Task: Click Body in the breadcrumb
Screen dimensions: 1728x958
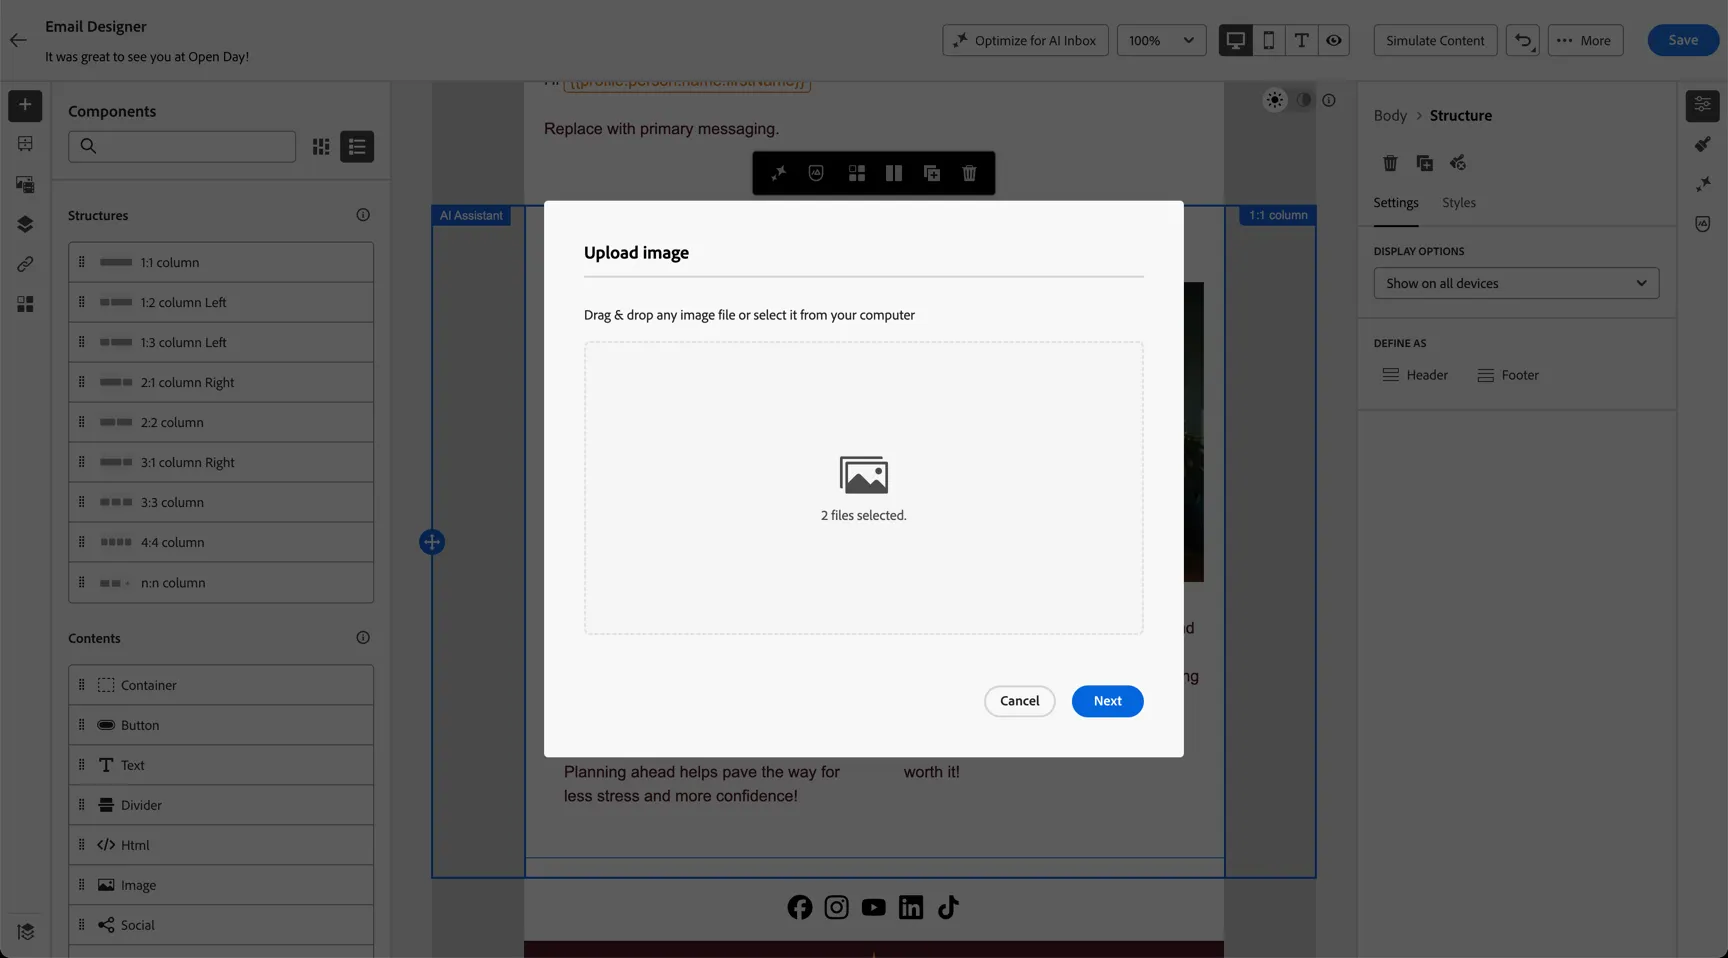Action: coord(1389,116)
